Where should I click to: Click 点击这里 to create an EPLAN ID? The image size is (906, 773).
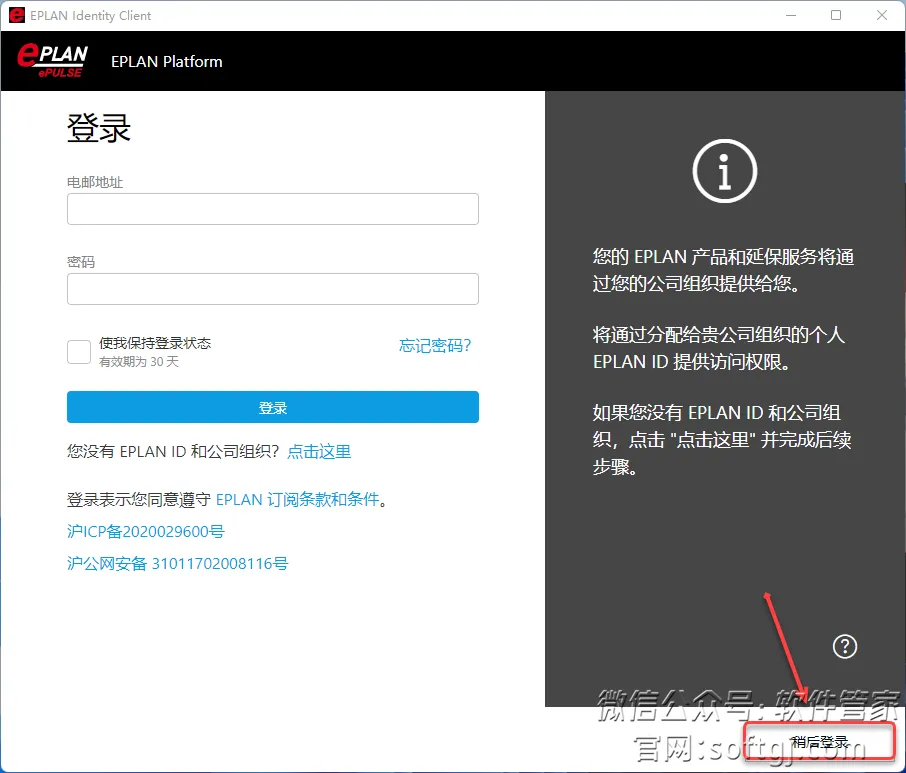coord(319,451)
